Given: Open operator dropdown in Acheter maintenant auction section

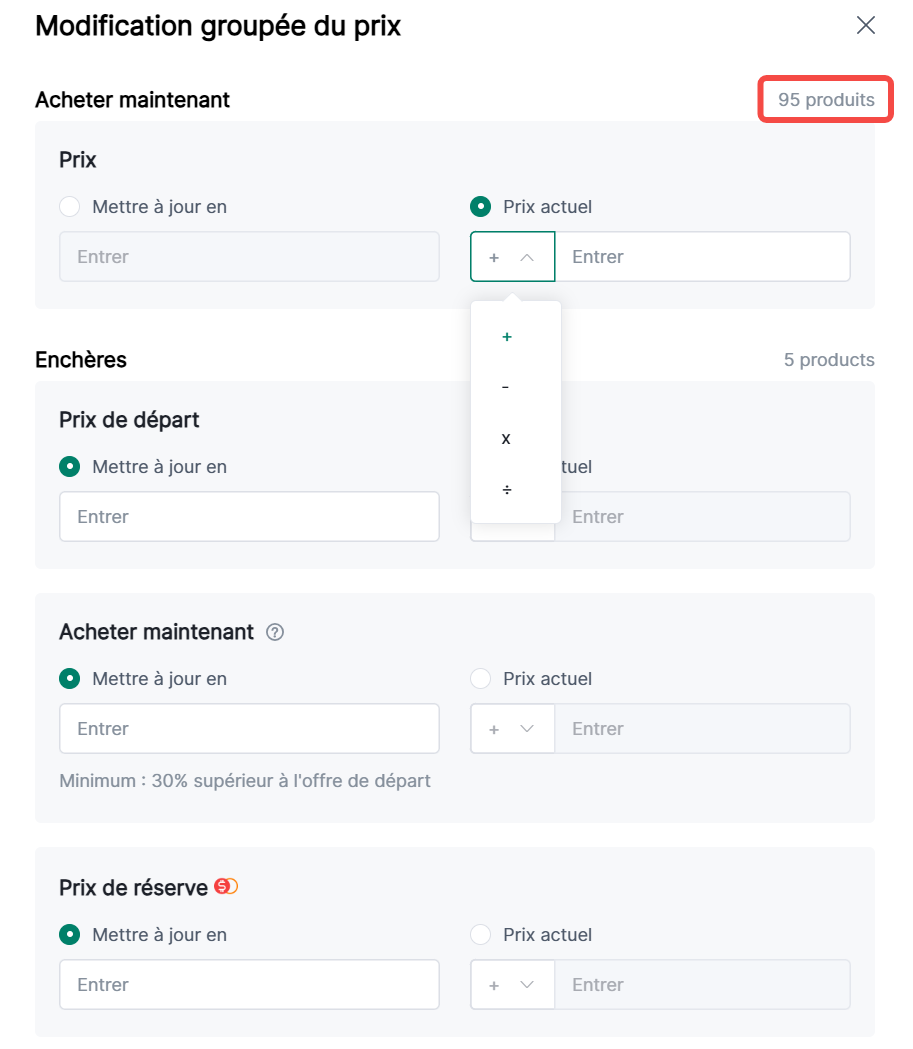Looking at the screenshot, I should [x=512, y=729].
